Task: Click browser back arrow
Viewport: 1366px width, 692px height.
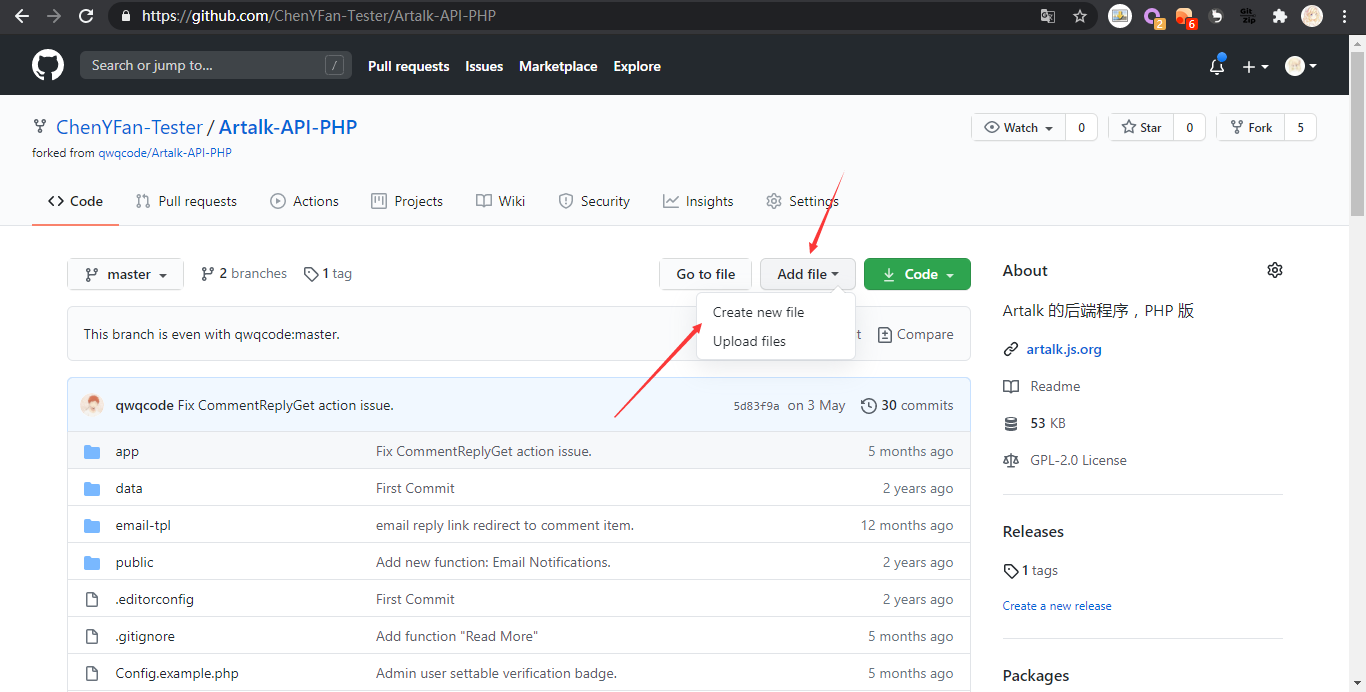Action: tap(21, 16)
